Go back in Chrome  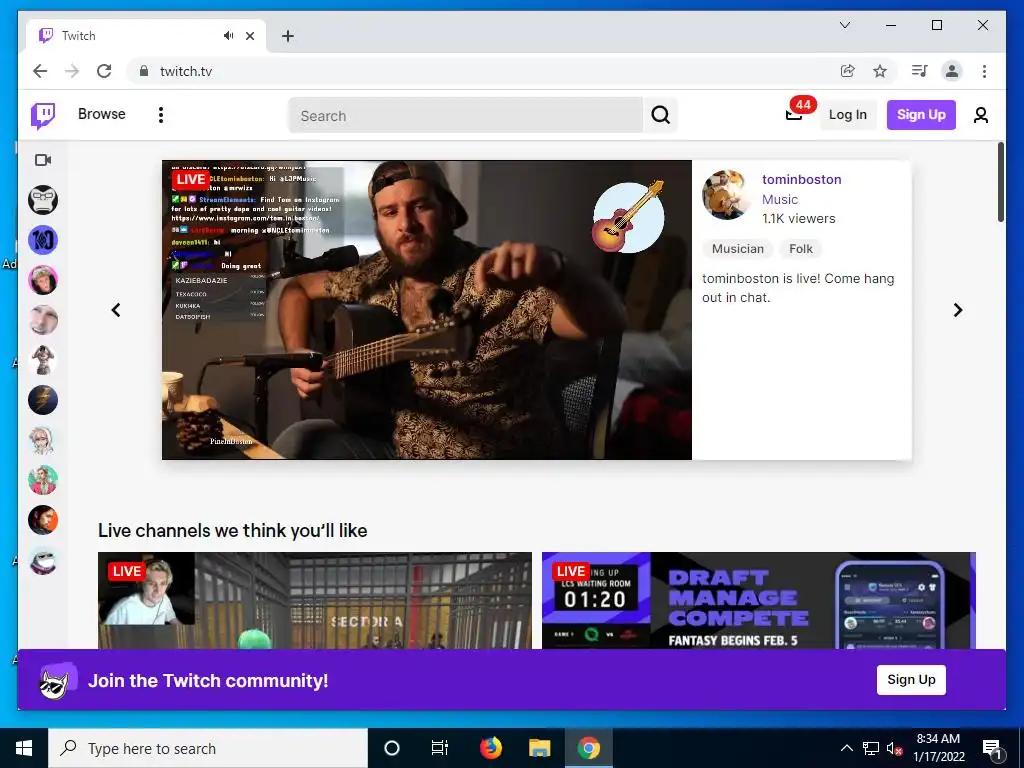tap(40, 71)
